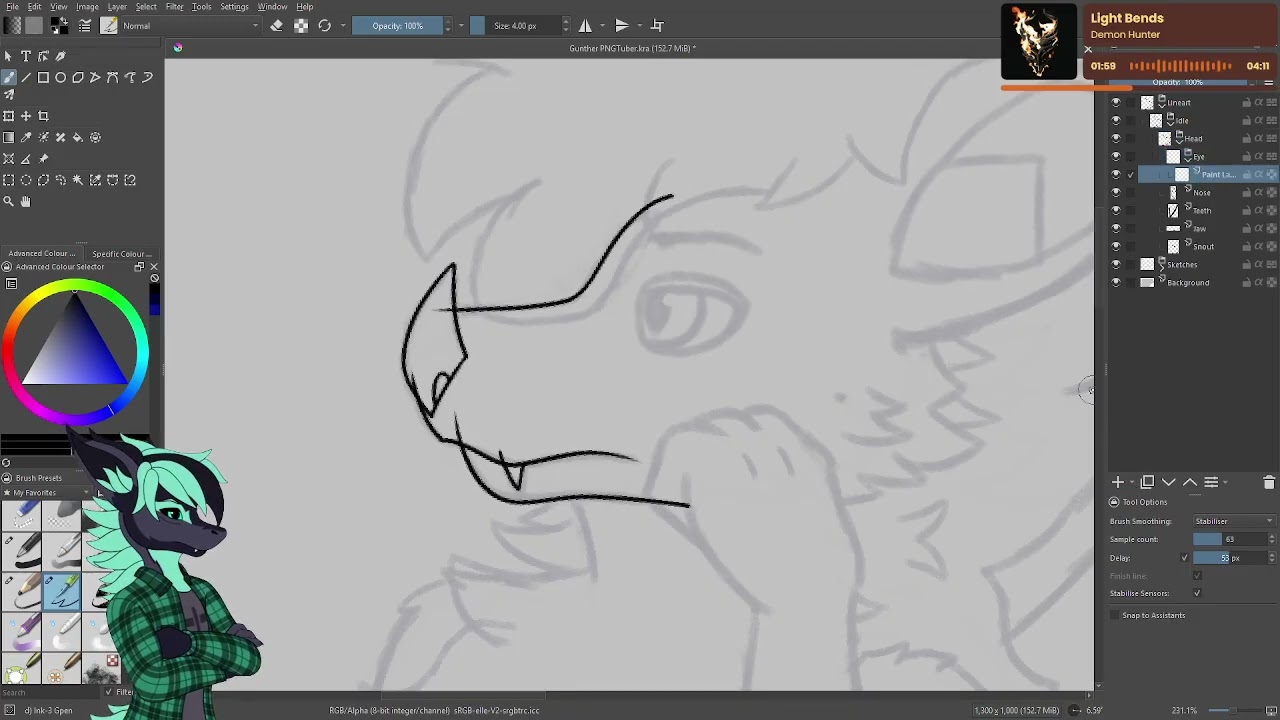Click the Opacity slider in the toolbar
The width and height of the screenshot is (1280, 720).
click(398, 25)
